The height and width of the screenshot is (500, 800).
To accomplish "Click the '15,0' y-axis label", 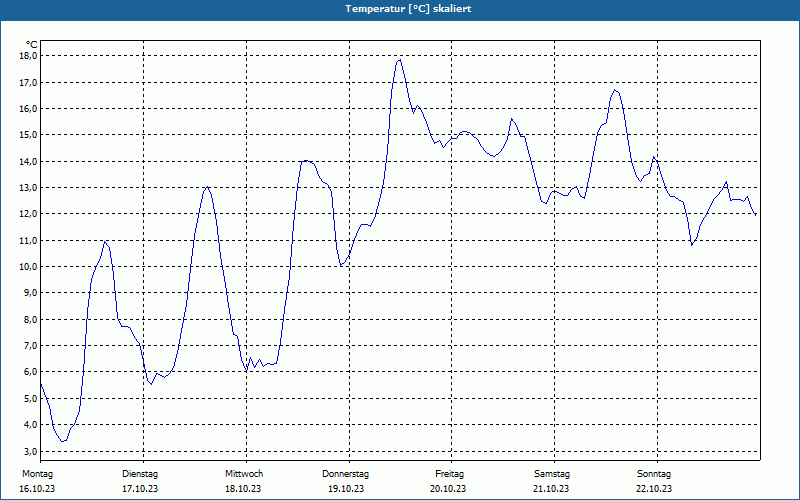I will (28, 135).
